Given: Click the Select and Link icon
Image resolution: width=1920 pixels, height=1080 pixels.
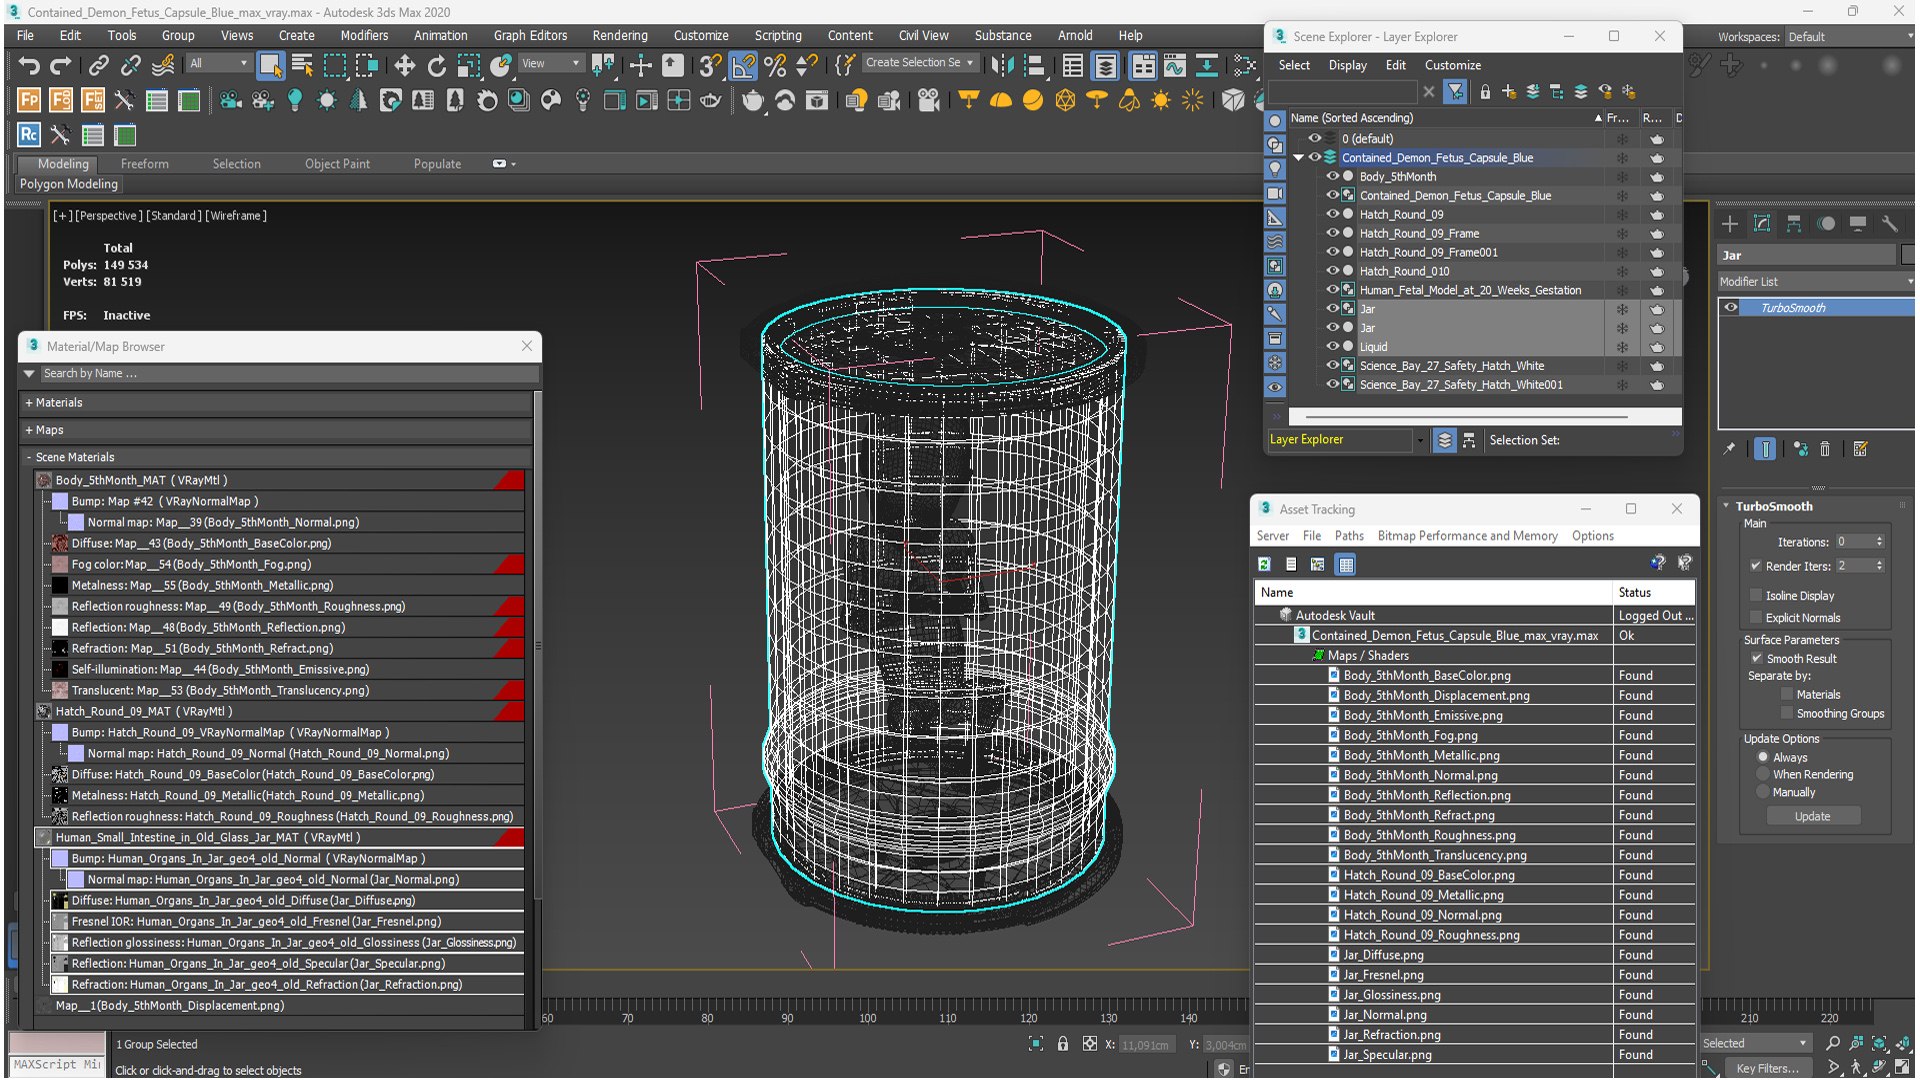Looking at the screenshot, I should [98, 66].
